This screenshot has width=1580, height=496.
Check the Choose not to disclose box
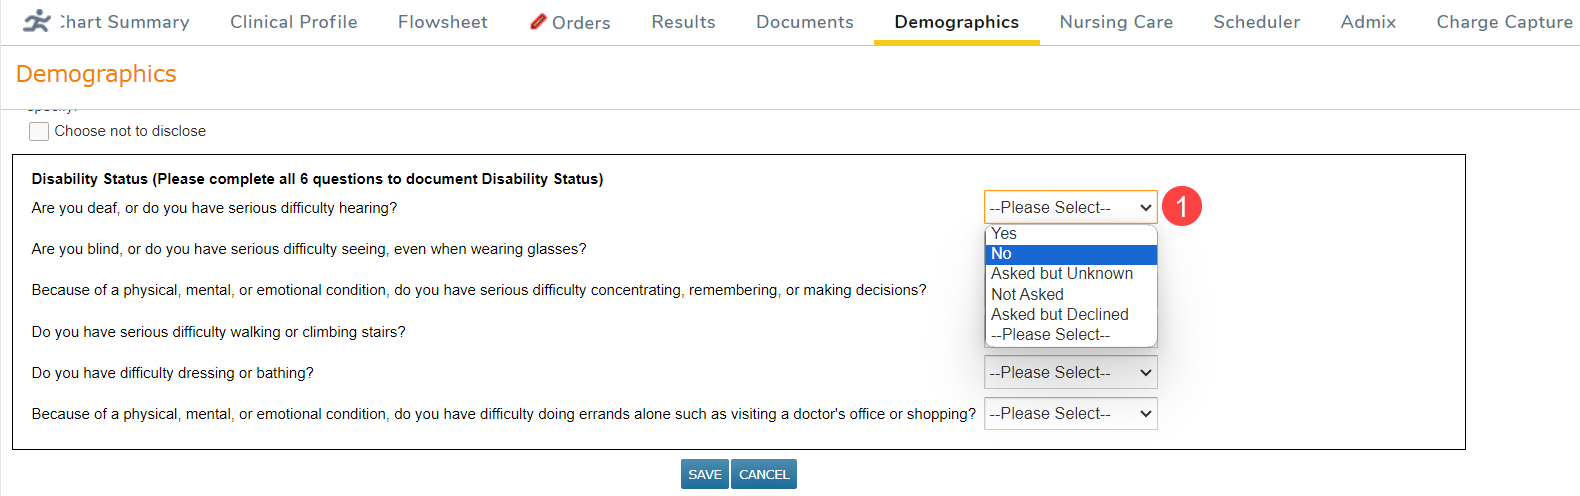[39, 131]
